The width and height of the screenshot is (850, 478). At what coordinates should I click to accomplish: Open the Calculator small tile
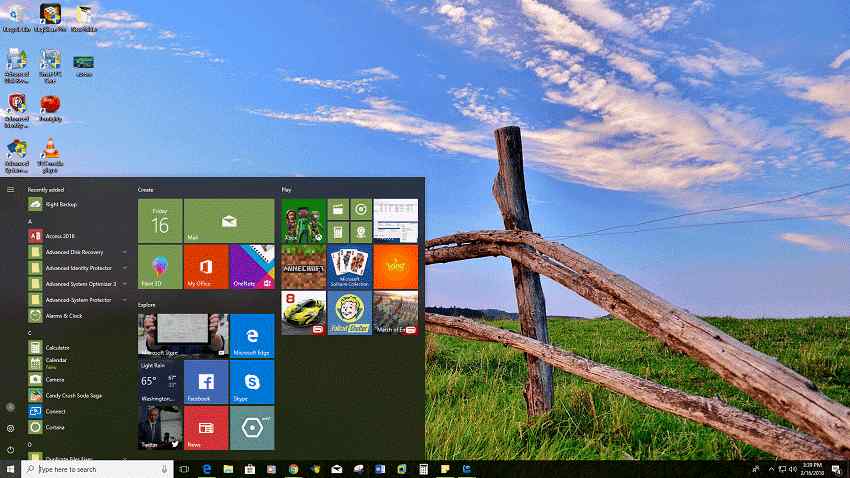[338, 232]
